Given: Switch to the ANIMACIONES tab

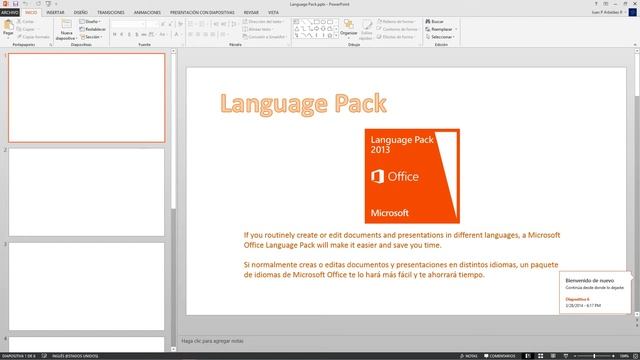Looking at the screenshot, I should (x=147, y=13).
